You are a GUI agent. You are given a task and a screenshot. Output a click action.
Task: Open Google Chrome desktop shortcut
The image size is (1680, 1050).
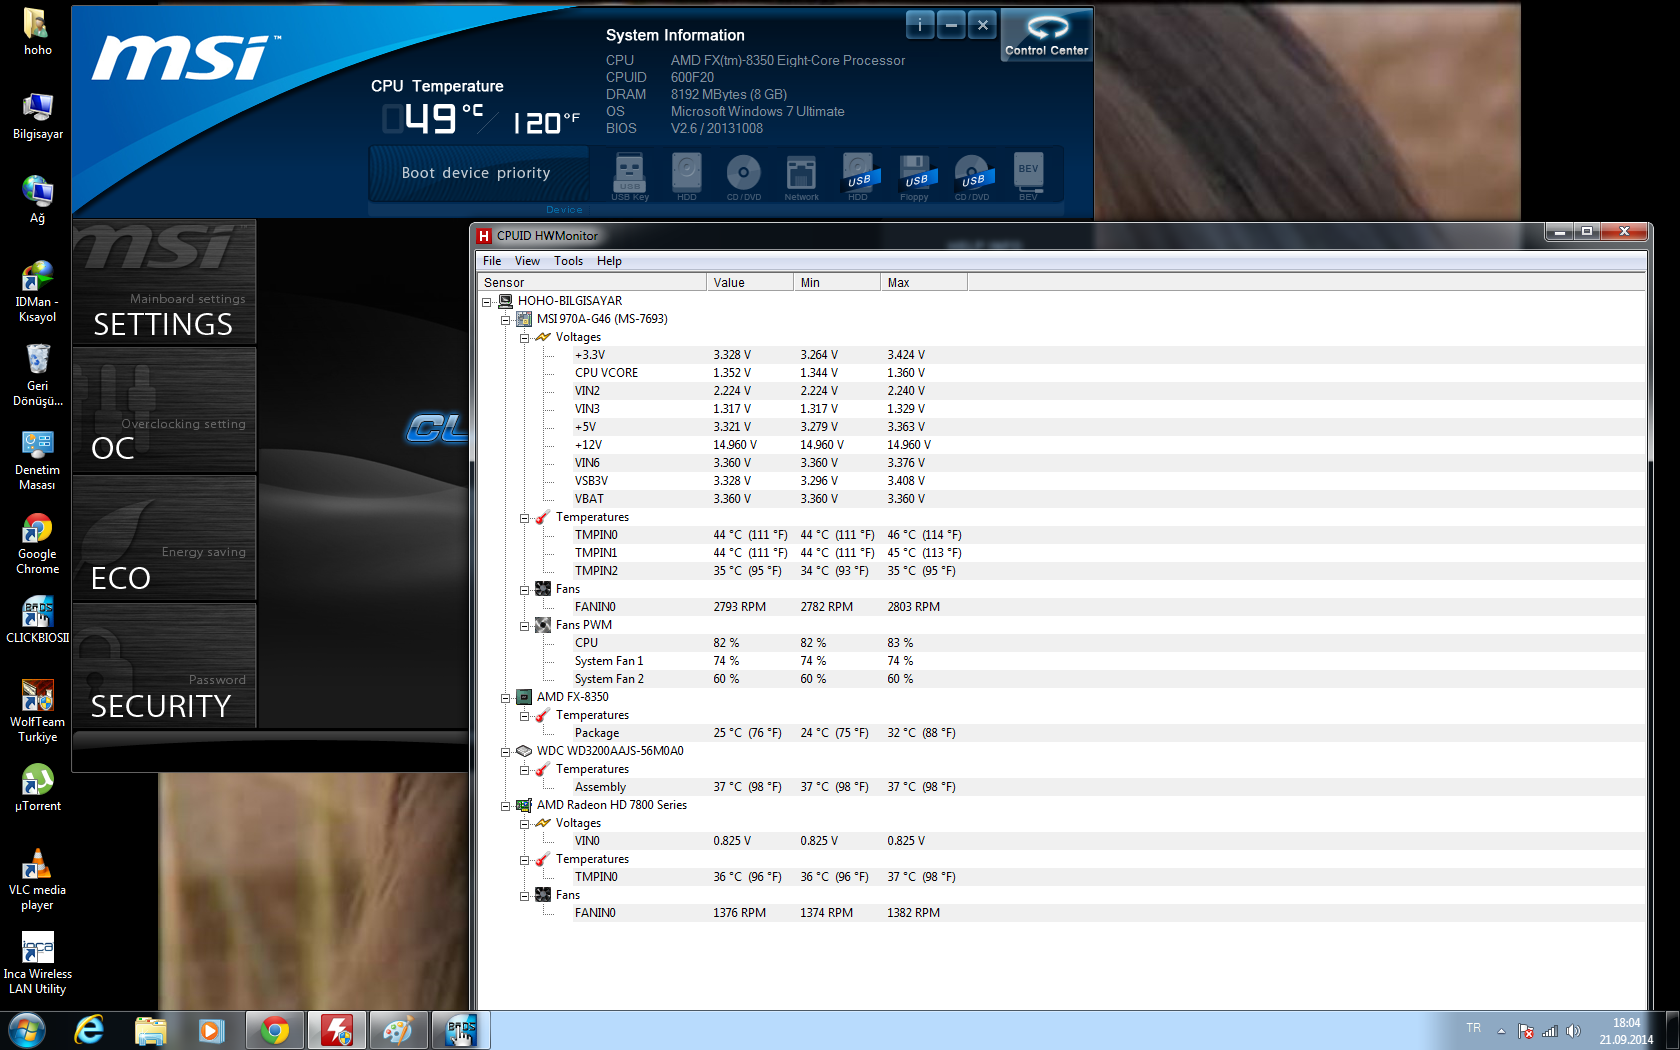coord(37,543)
